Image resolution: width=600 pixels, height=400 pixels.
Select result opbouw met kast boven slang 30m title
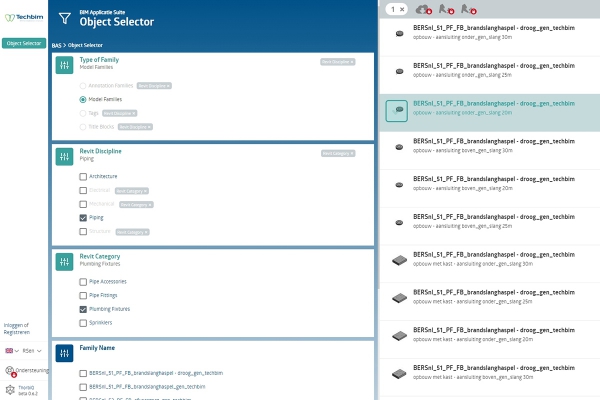tap(494, 368)
